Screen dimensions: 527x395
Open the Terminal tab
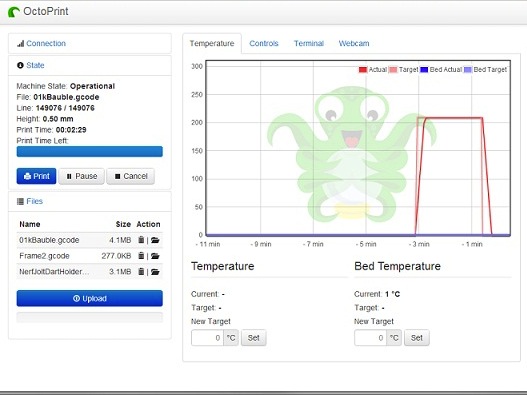coord(309,43)
